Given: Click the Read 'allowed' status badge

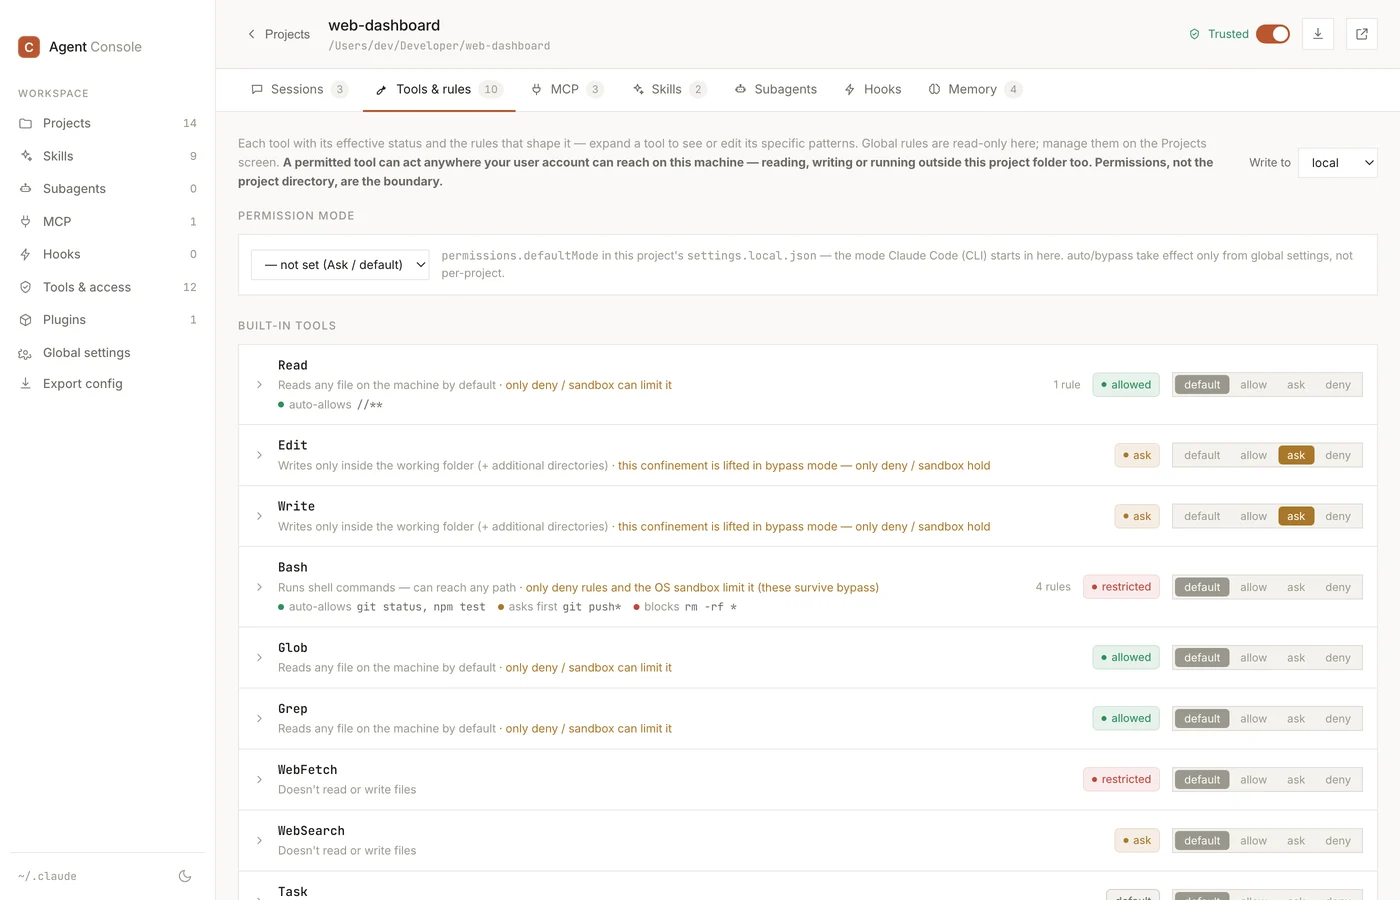Looking at the screenshot, I should 1126,385.
